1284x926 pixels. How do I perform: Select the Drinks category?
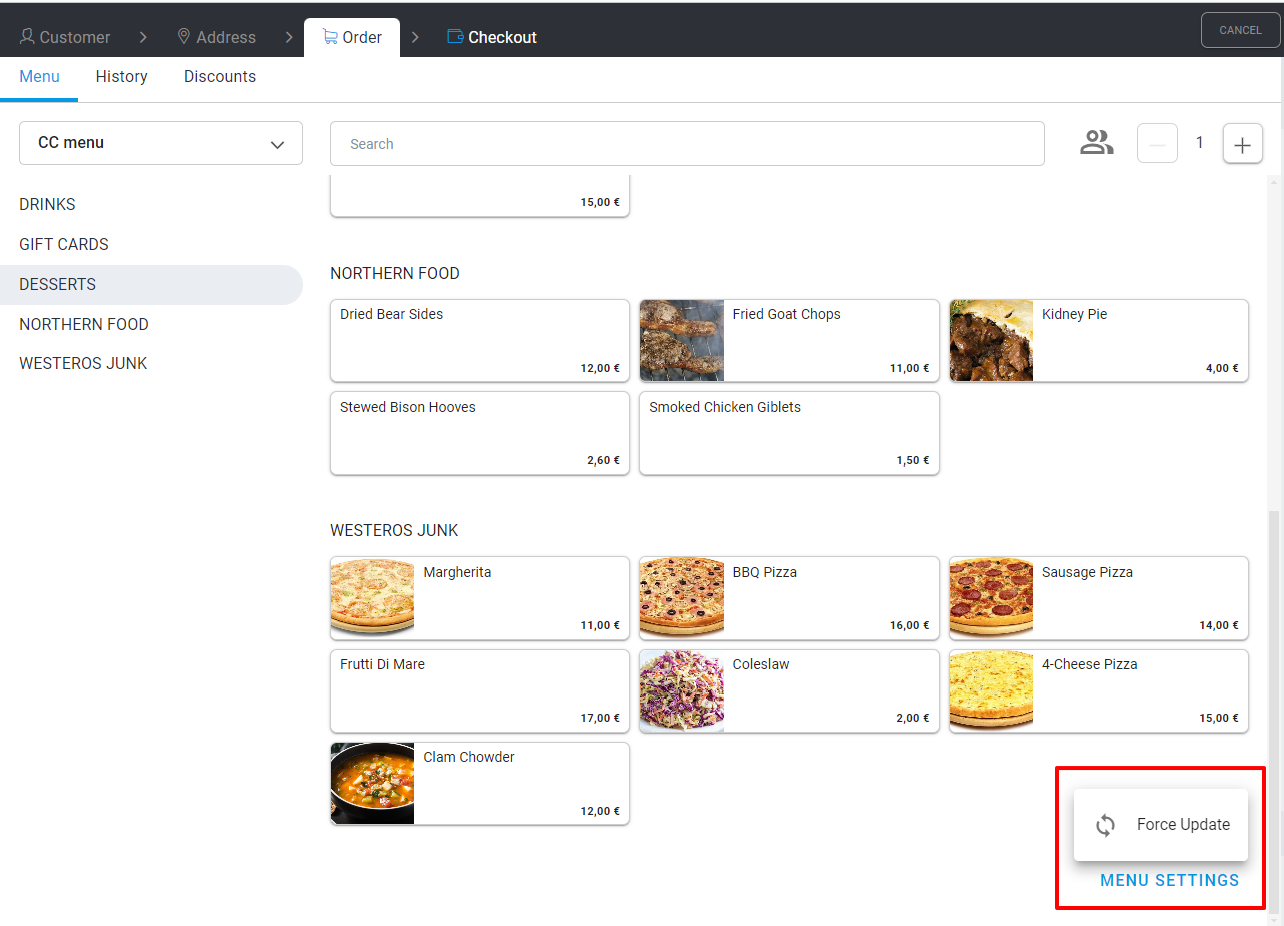[48, 204]
